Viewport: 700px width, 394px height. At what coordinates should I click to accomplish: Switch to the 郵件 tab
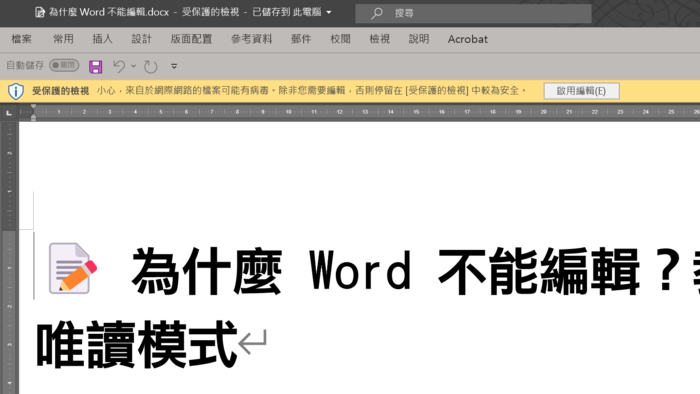[301, 39]
